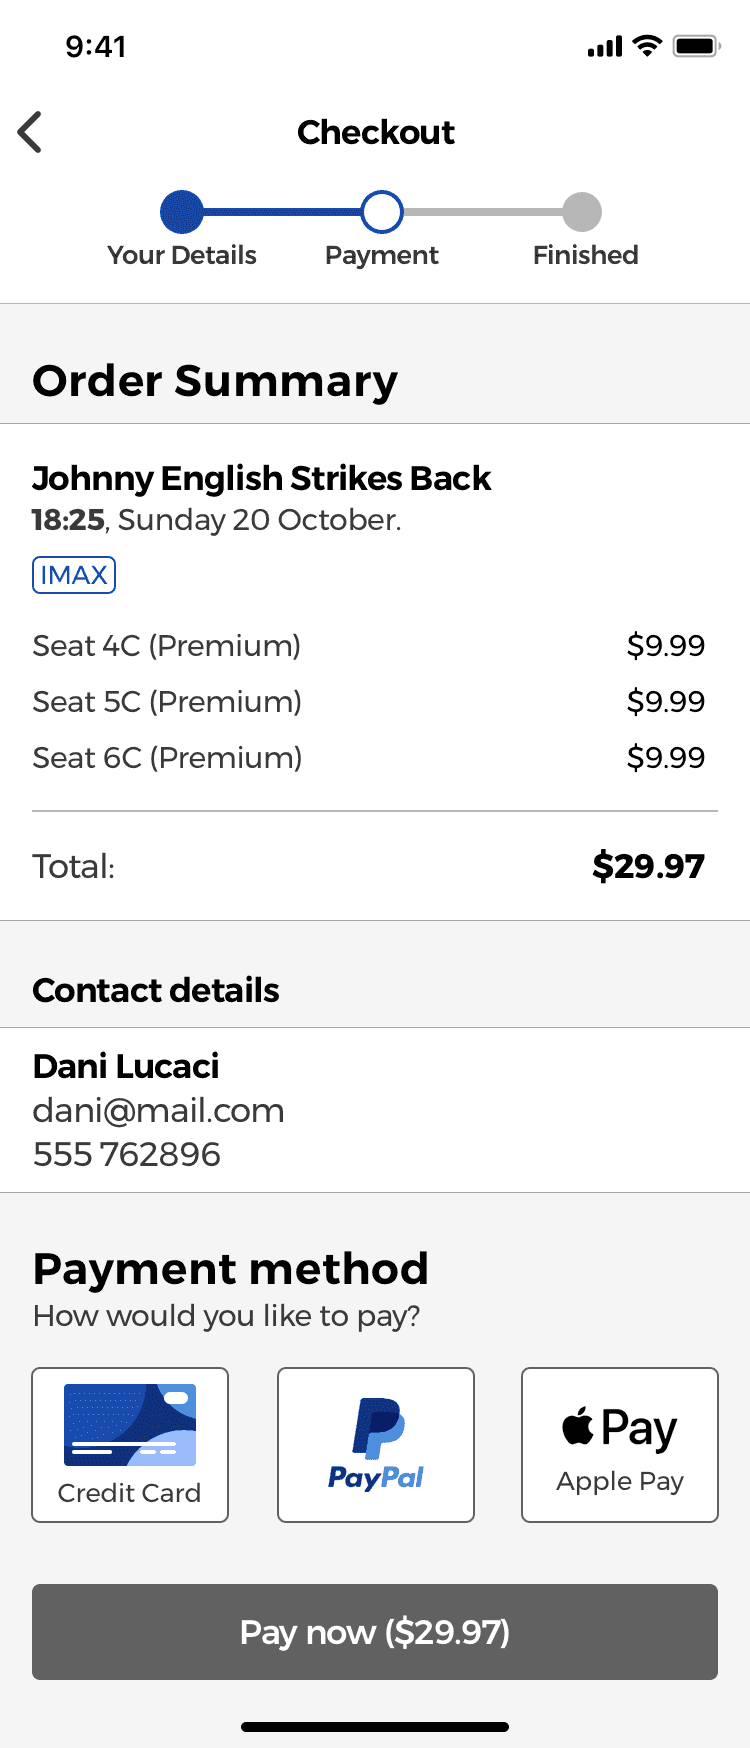Tap the Seat 5C (Premium) row
Image resolution: width=750 pixels, height=1748 pixels.
369,702
